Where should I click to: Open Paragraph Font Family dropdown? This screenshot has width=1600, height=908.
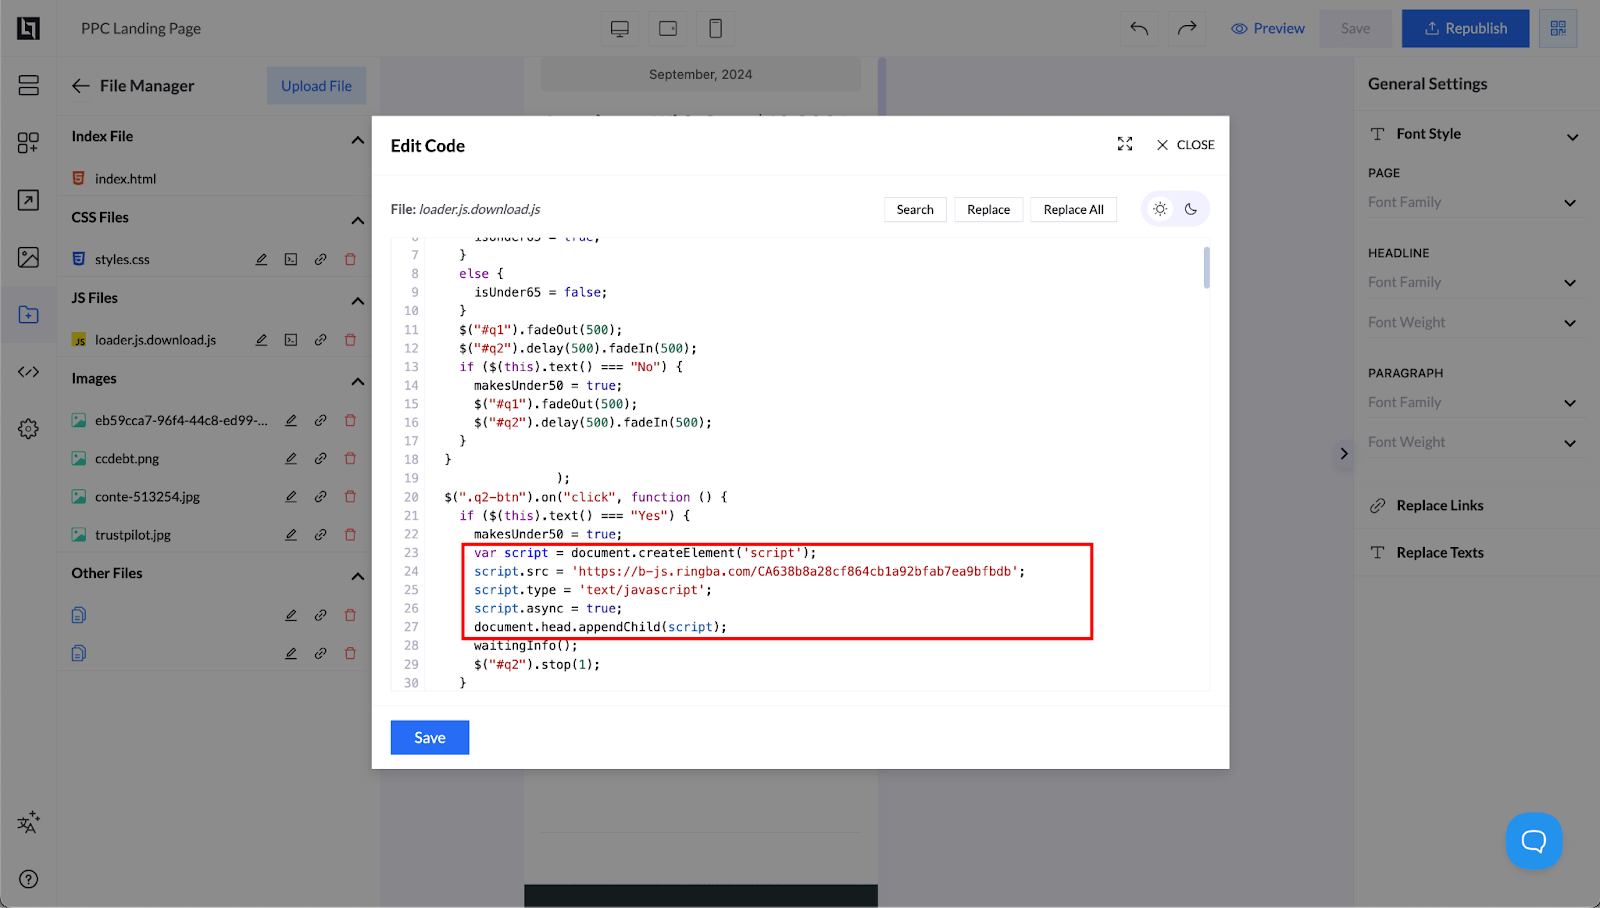(x=1474, y=402)
